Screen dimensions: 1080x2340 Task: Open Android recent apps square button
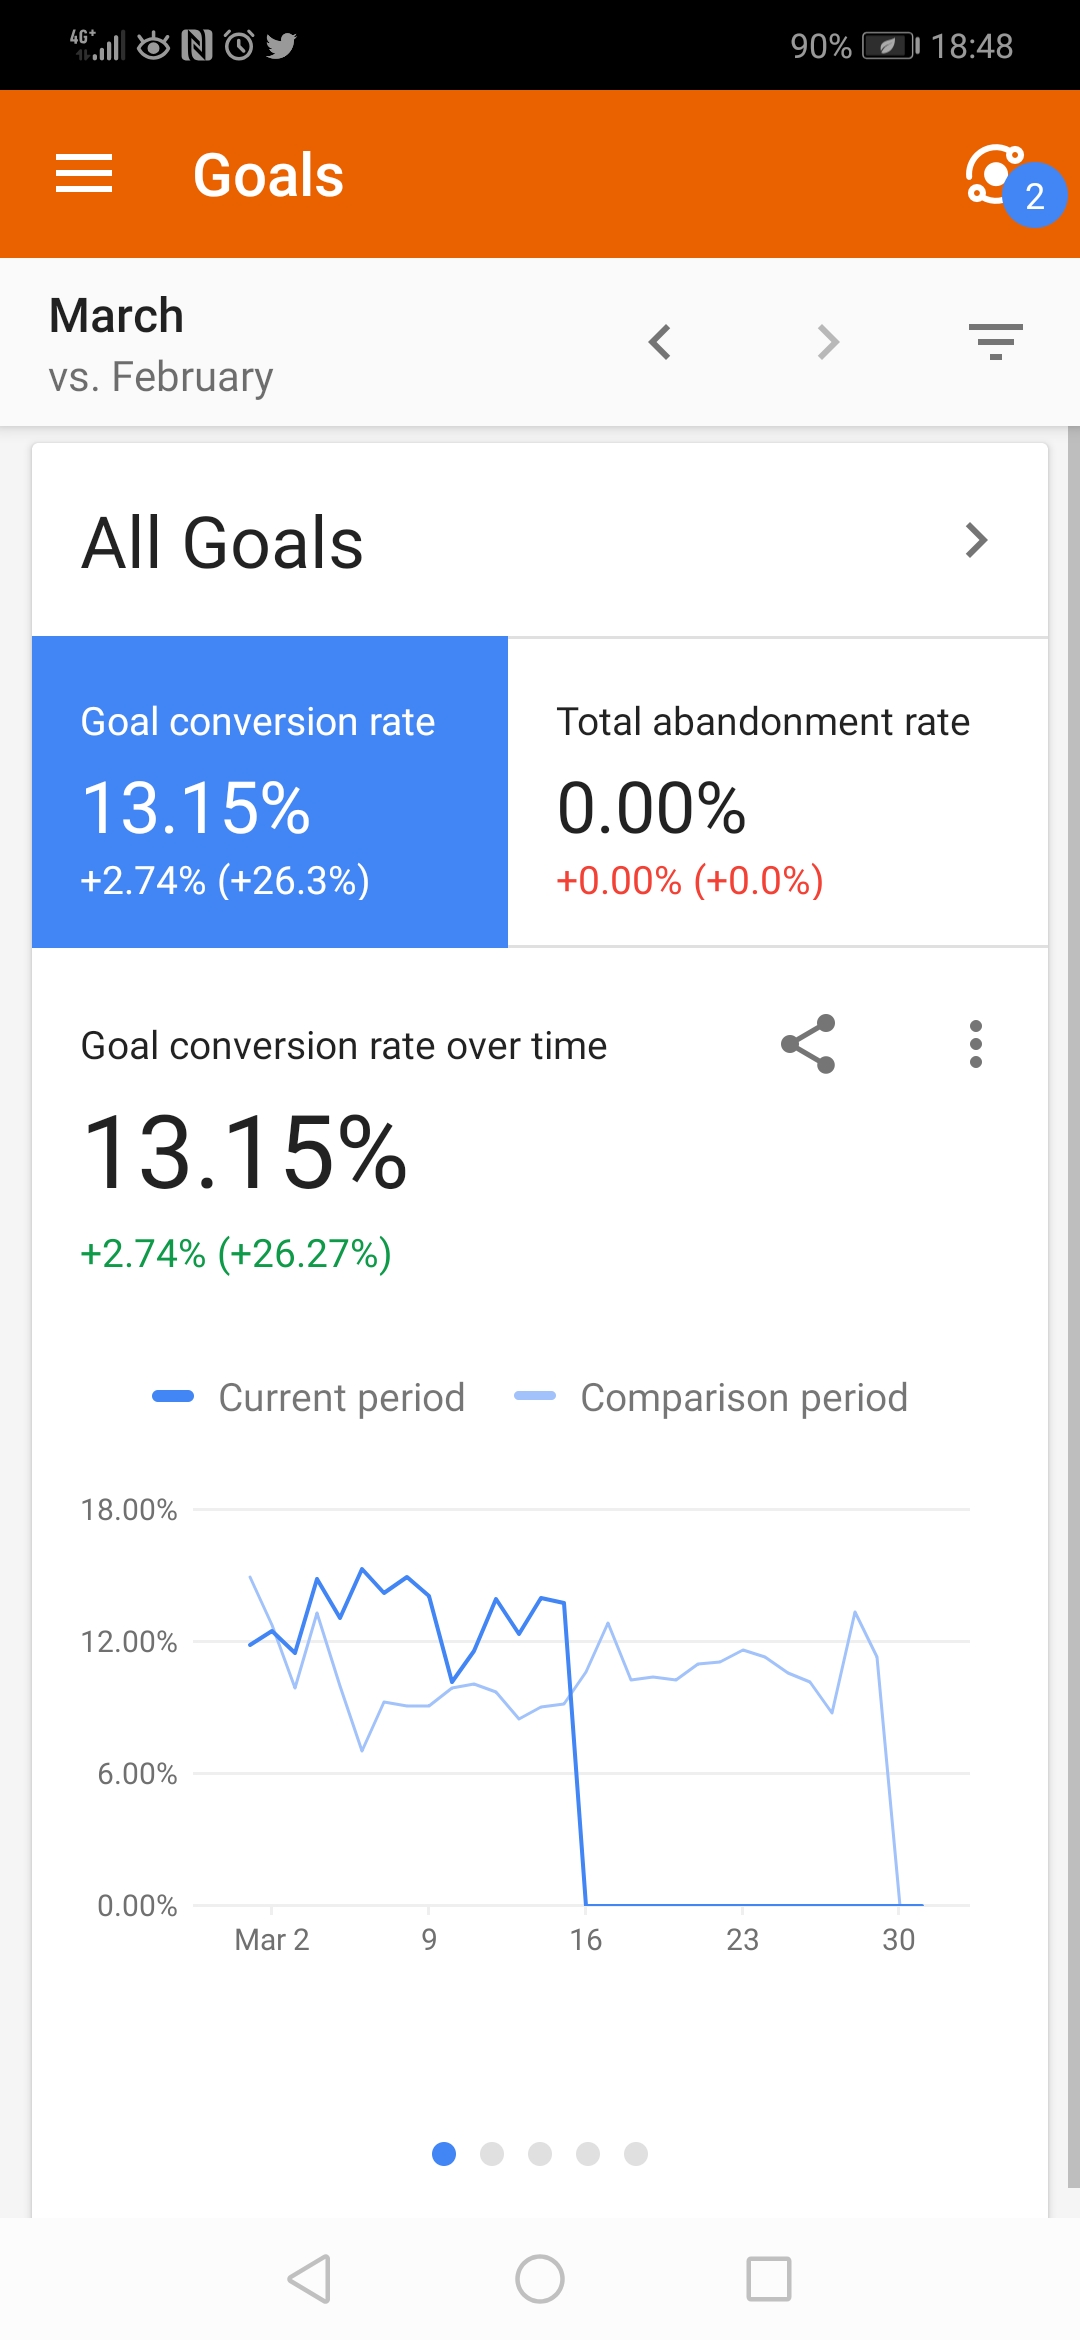coord(769,2279)
